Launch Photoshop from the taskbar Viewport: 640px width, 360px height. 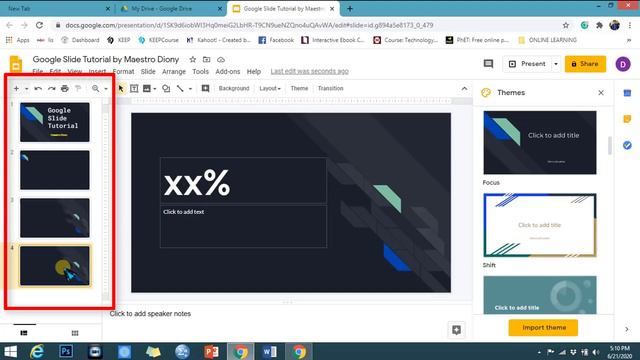tap(66, 351)
